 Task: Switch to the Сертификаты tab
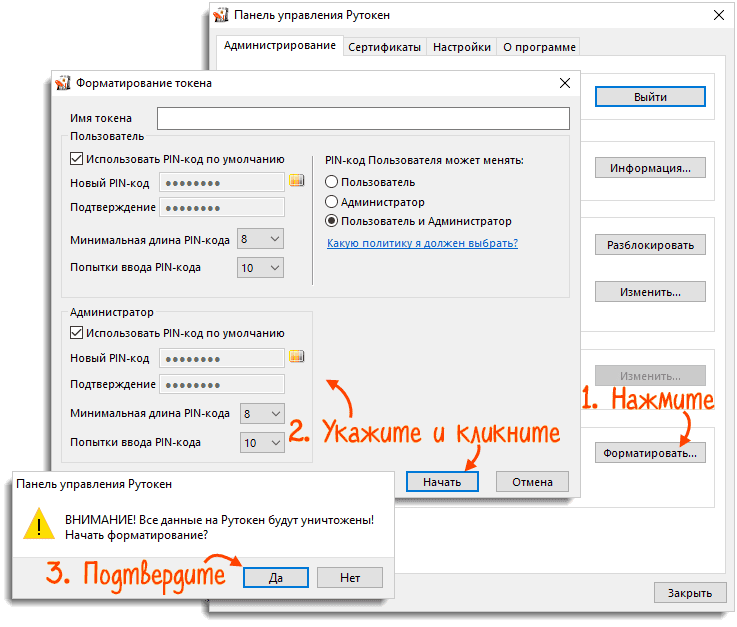(384, 47)
